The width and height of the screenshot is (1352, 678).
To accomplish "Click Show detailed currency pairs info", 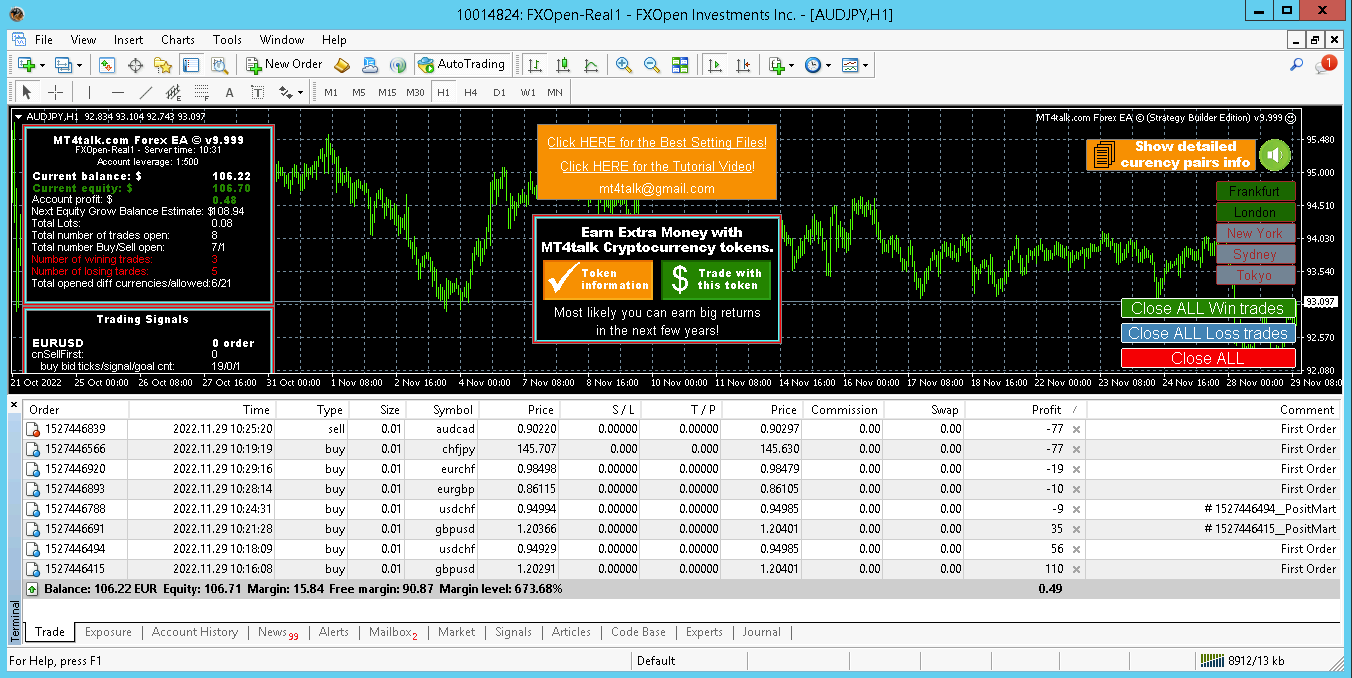I will (1171, 155).
